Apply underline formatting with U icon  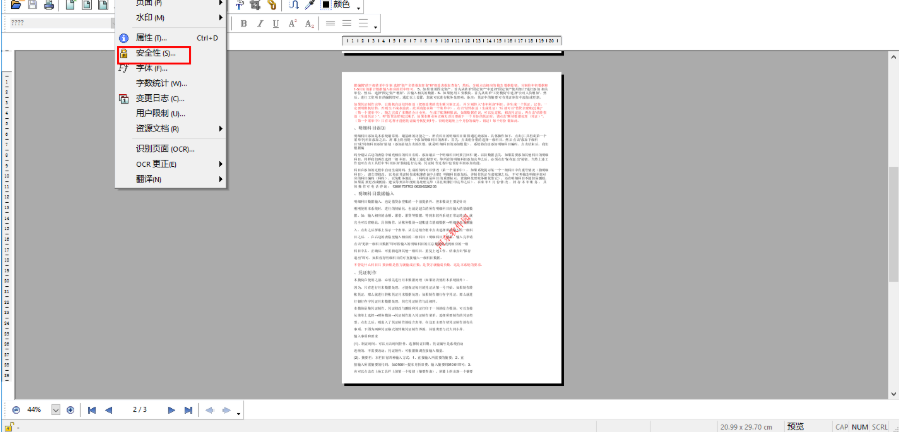tap(276, 24)
